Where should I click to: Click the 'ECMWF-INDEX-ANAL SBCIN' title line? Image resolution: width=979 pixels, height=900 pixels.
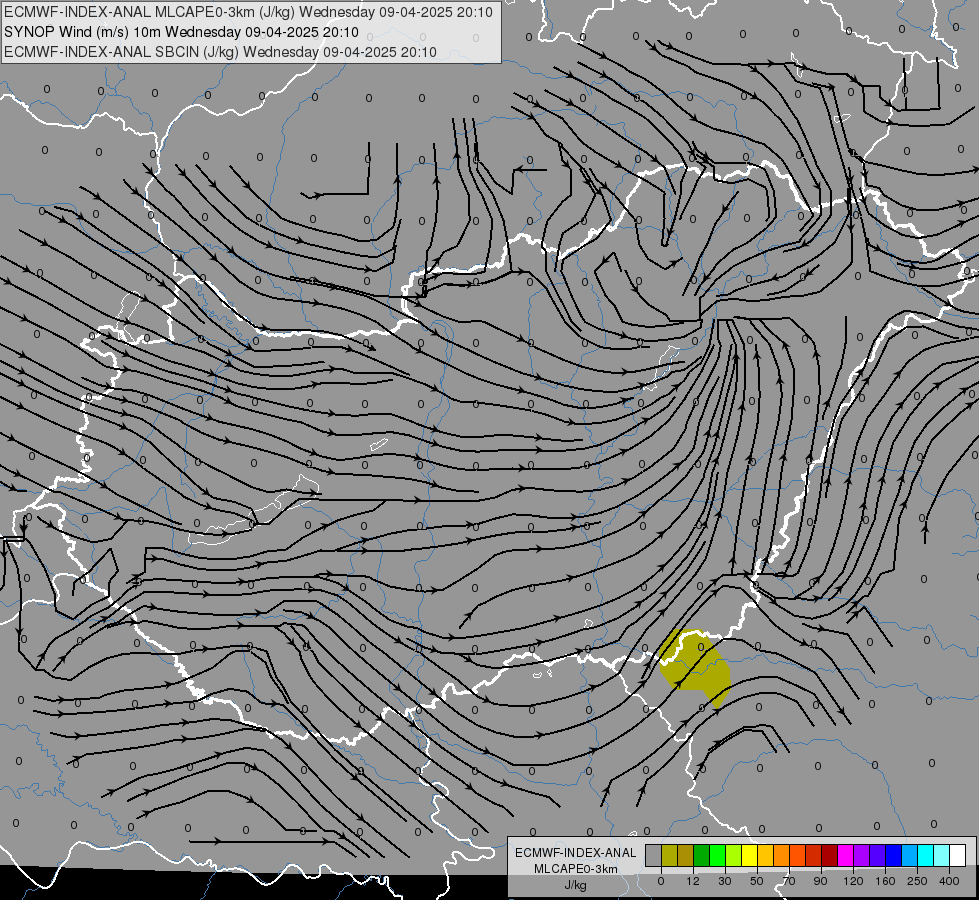[x=220, y=52]
